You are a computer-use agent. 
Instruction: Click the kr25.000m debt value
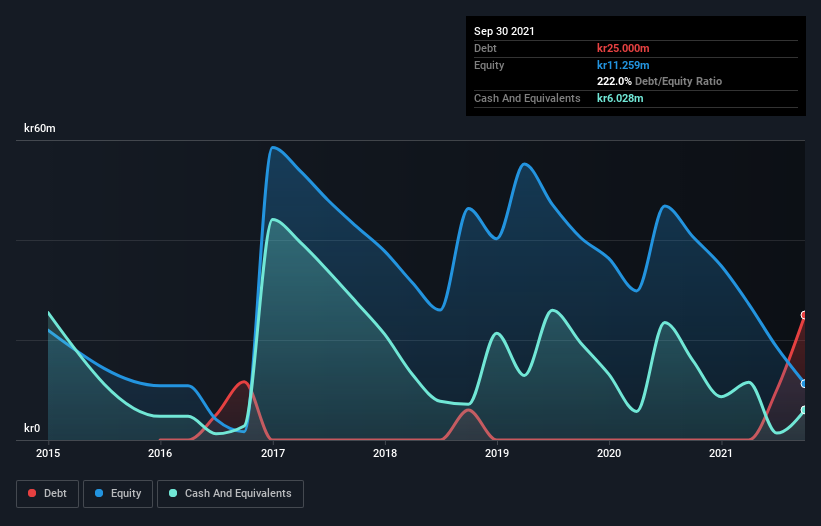pos(623,48)
